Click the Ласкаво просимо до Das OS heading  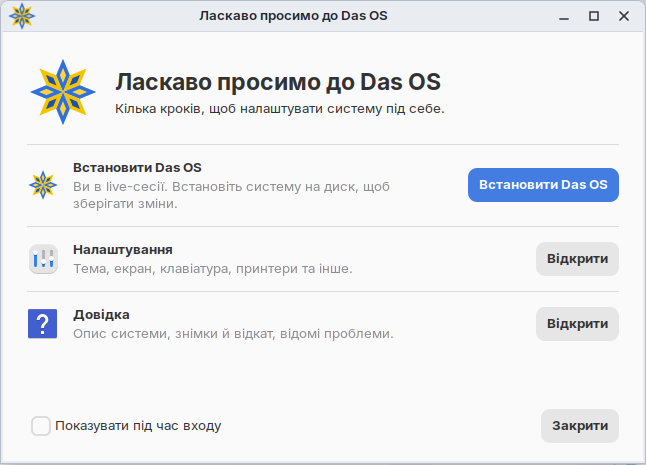point(278,82)
